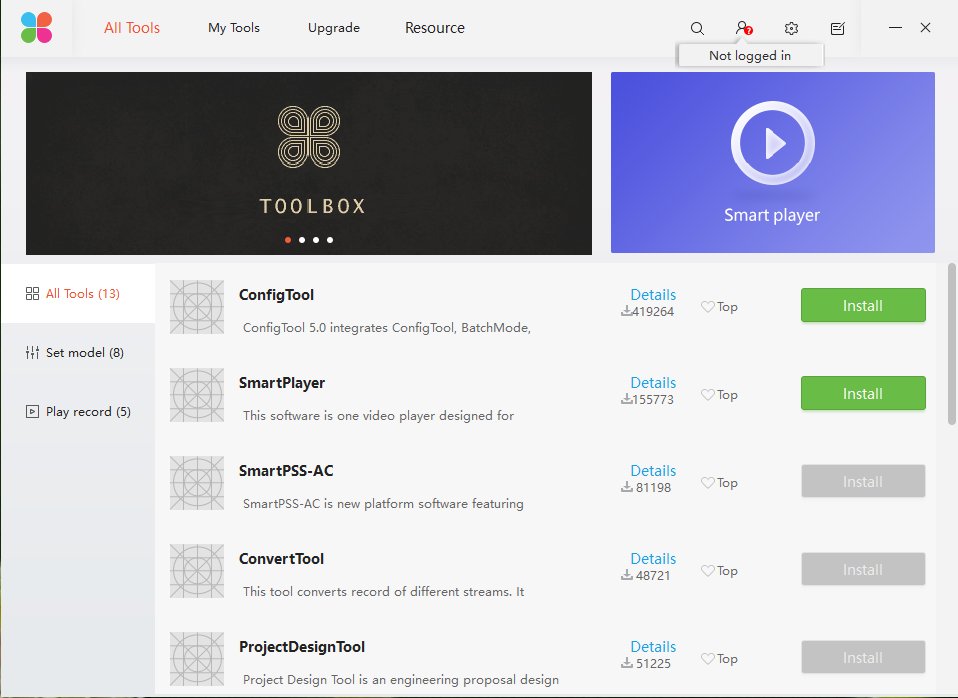This screenshot has width=958, height=698.
Task: Click the ConvertTool placeholder icon
Action: [197, 571]
